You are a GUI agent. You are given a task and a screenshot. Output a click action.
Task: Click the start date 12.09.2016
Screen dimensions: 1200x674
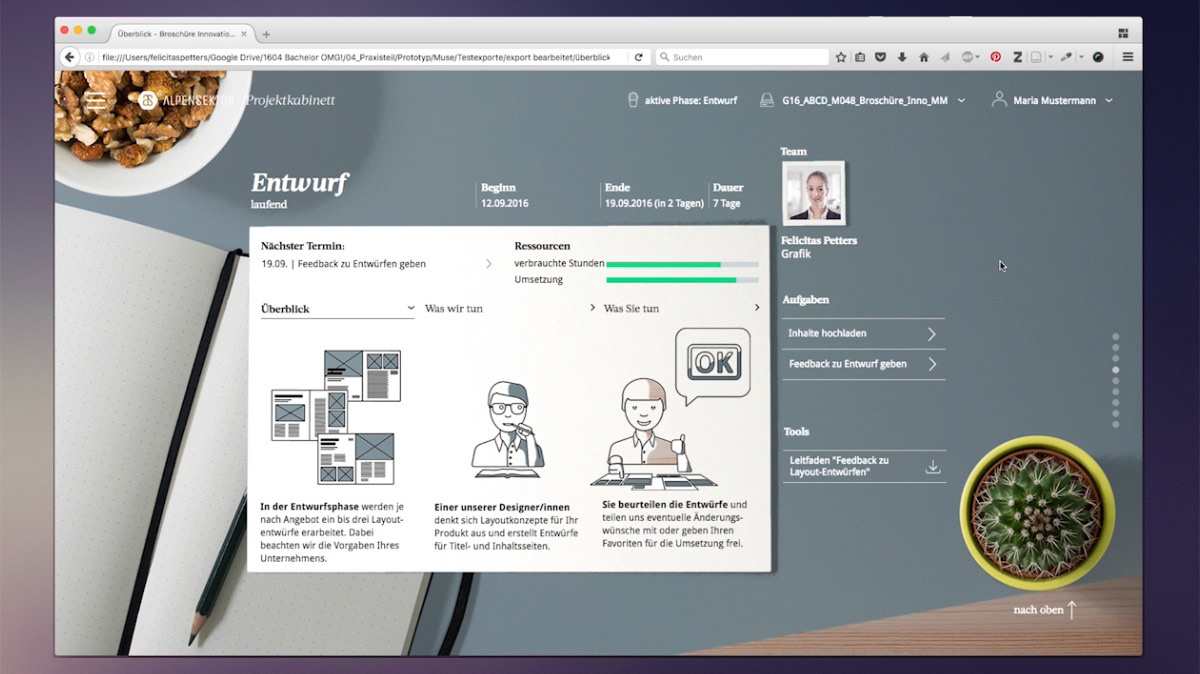(x=505, y=203)
